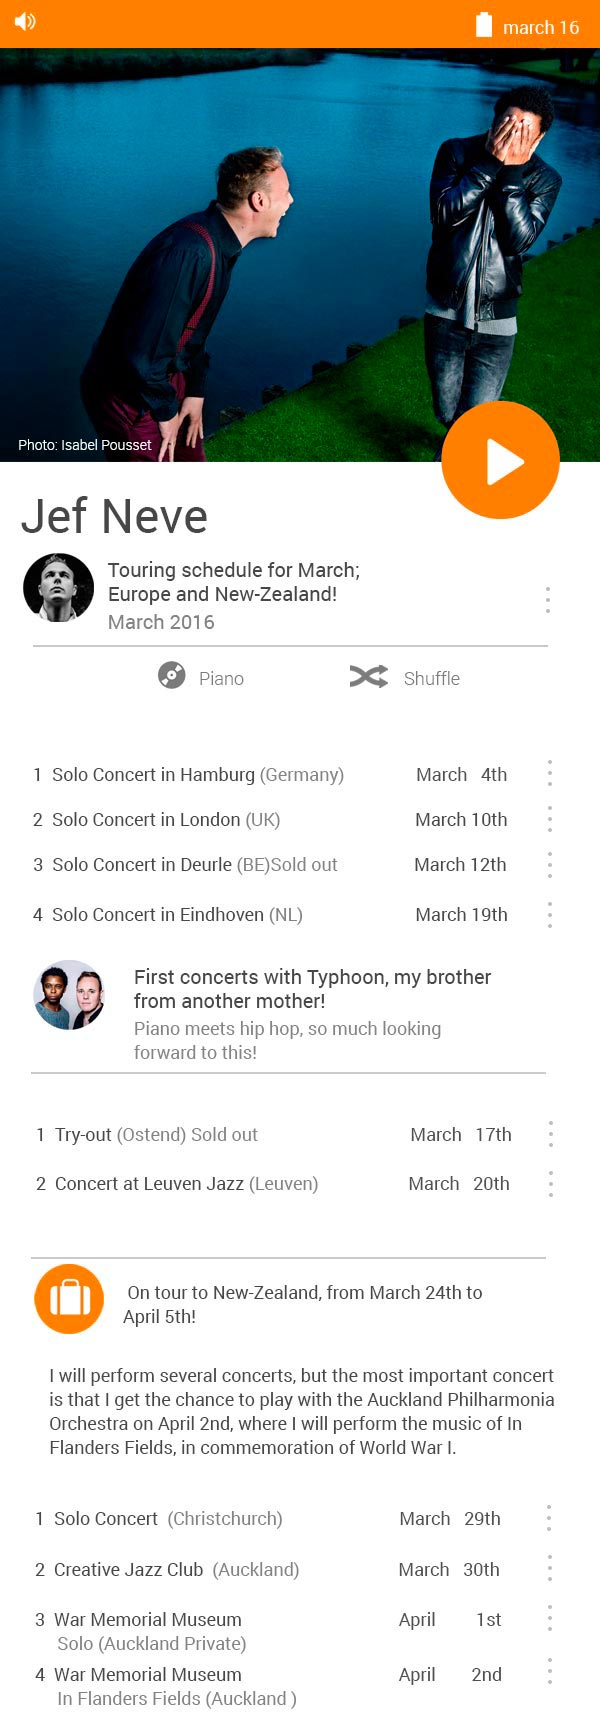Screen dimensions: 600x1720
Task: Select Concert at Leuven Jazz entry
Action: tap(273, 1184)
